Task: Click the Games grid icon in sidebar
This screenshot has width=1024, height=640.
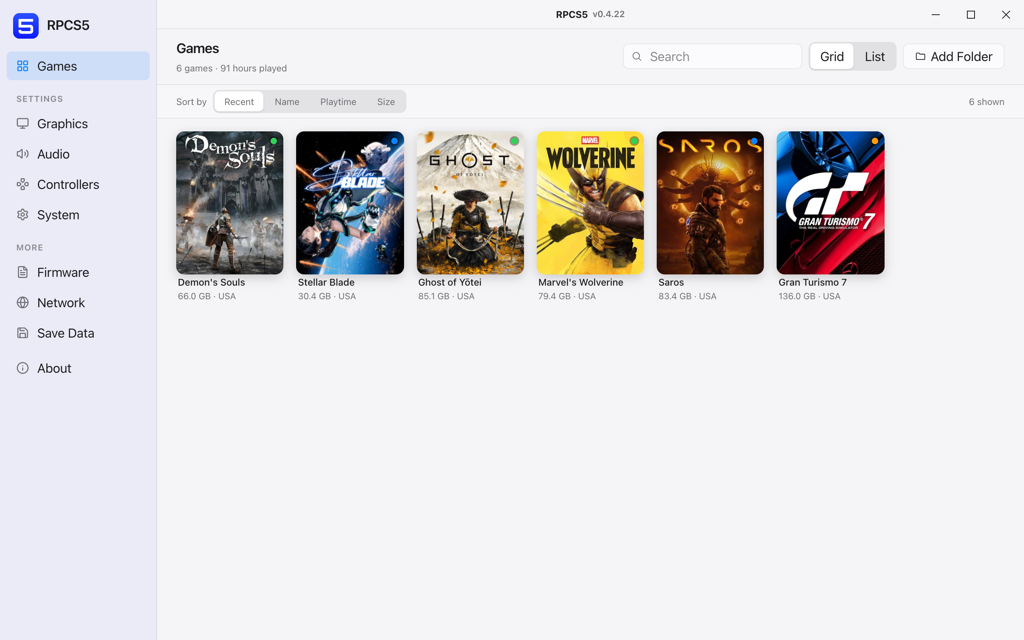Action: (23, 66)
